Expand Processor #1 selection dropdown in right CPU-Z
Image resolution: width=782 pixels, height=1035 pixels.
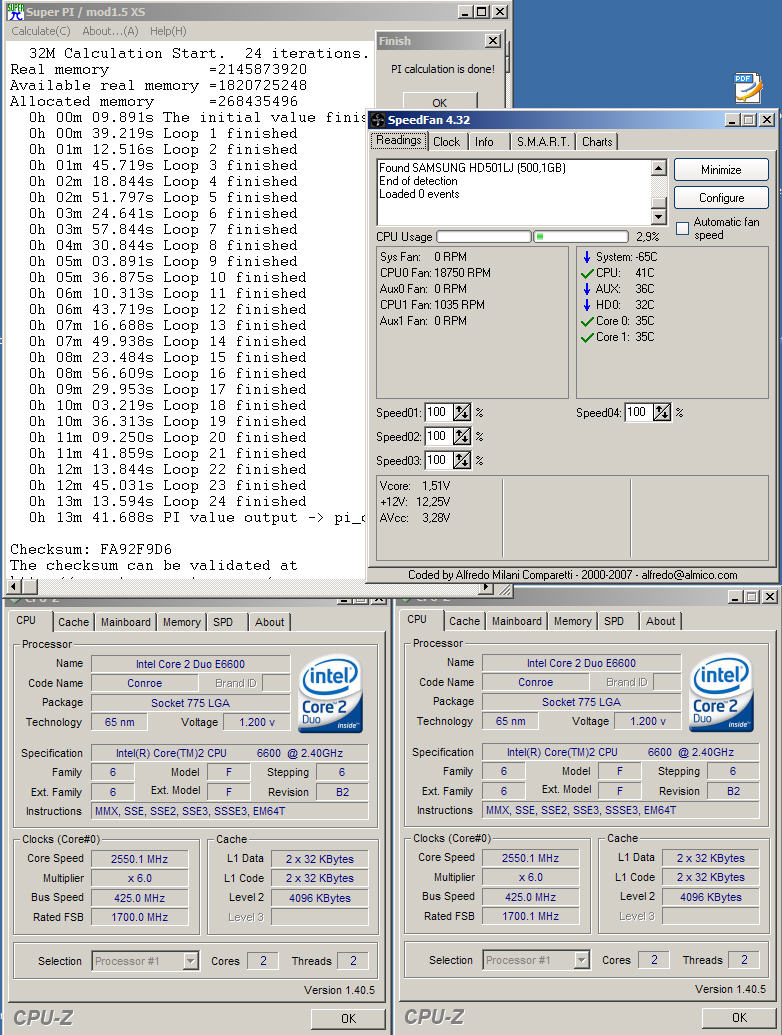pos(581,960)
